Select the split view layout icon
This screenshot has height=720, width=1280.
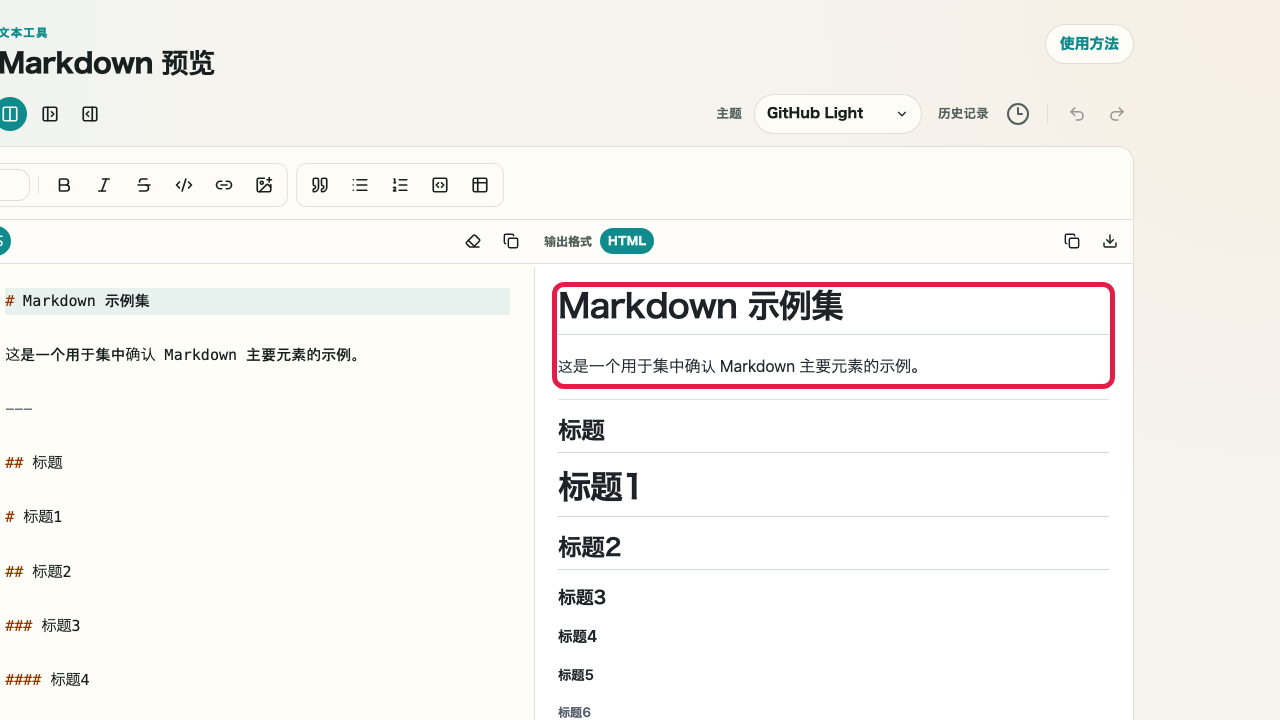[x=10, y=114]
